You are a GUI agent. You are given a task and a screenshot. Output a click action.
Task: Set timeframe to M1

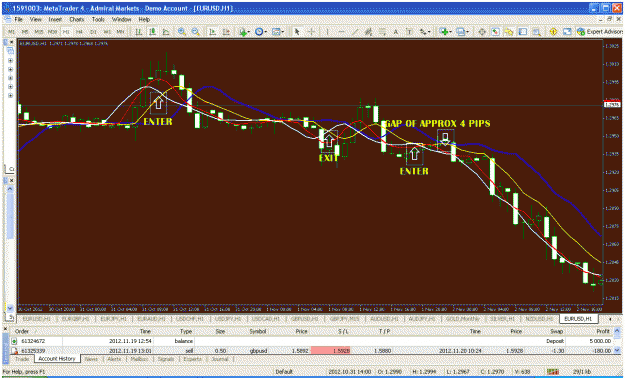click(11, 32)
